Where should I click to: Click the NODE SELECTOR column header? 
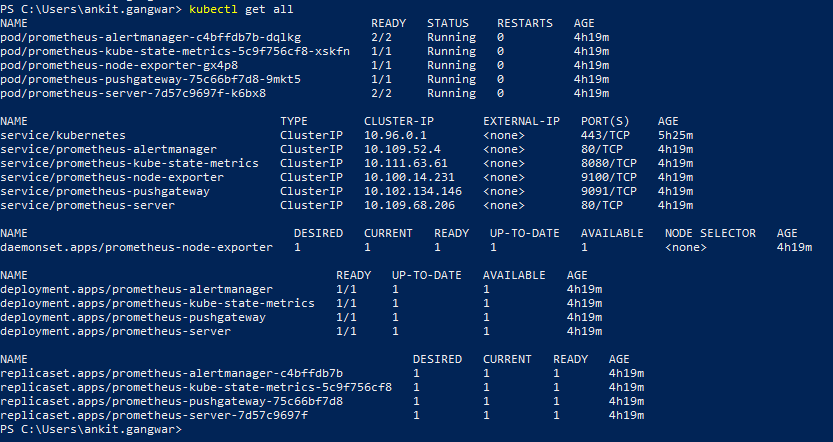pyautogui.click(x=710, y=233)
